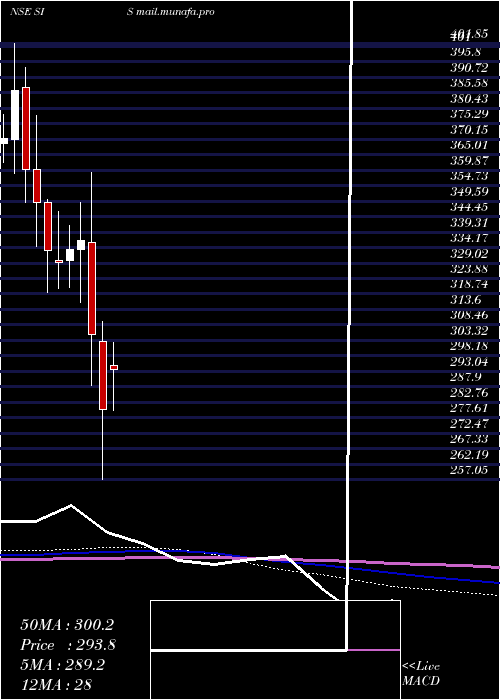Click the last small red candle near 293
This screenshot has height=700, width=500.
[x=114, y=367]
